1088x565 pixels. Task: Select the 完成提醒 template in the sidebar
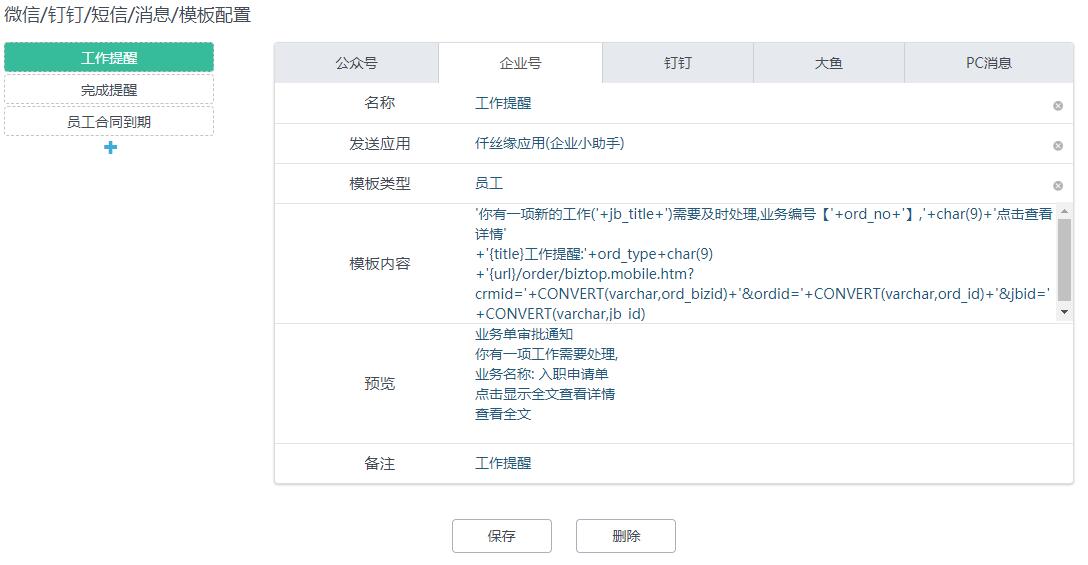109,90
